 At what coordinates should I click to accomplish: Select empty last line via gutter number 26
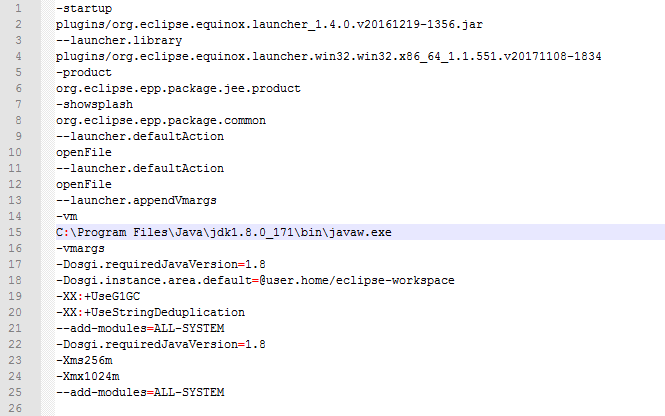click(x=15, y=408)
